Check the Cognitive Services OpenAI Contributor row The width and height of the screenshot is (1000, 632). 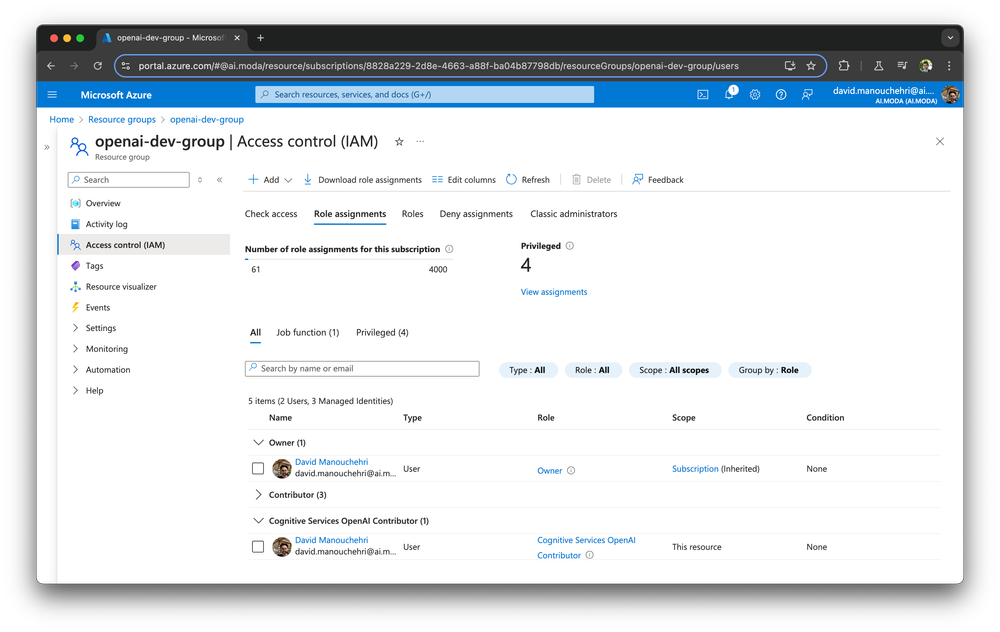coord(256,547)
